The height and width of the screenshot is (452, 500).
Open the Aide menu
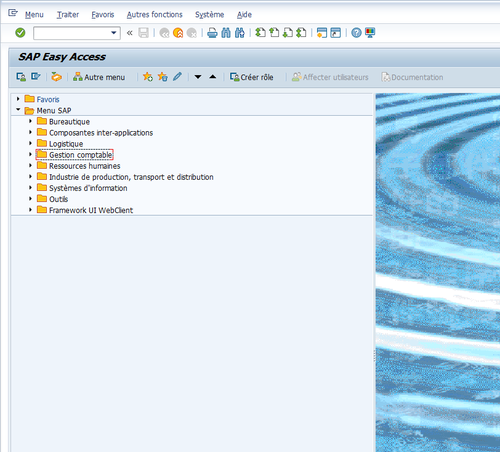pyautogui.click(x=244, y=15)
